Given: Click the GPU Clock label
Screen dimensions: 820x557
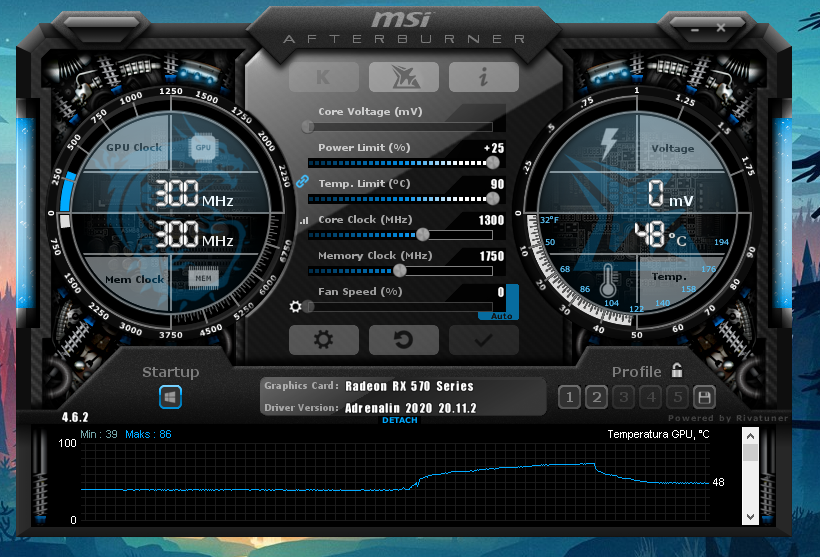Looking at the screenshot, I should tap(134, 147).
